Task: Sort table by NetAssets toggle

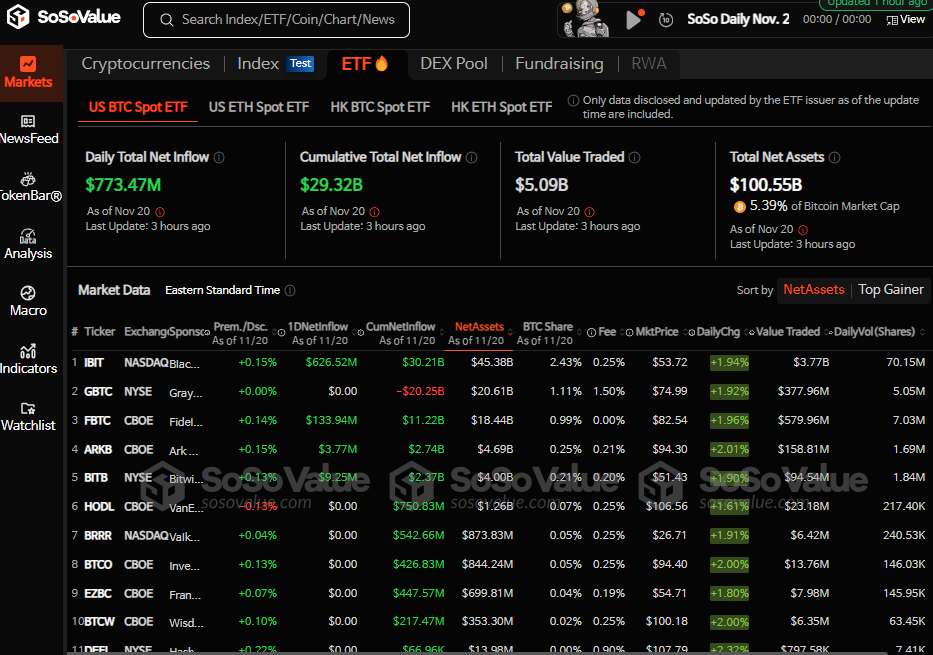Action: (813, 290)
